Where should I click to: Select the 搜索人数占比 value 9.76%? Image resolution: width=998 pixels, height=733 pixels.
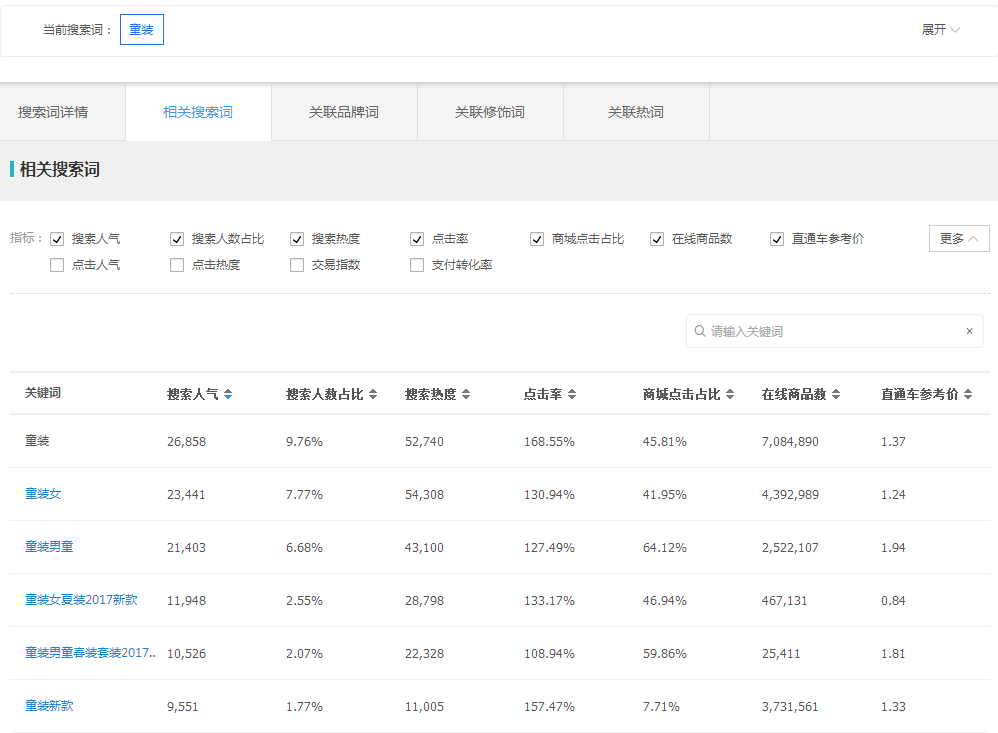304,442
